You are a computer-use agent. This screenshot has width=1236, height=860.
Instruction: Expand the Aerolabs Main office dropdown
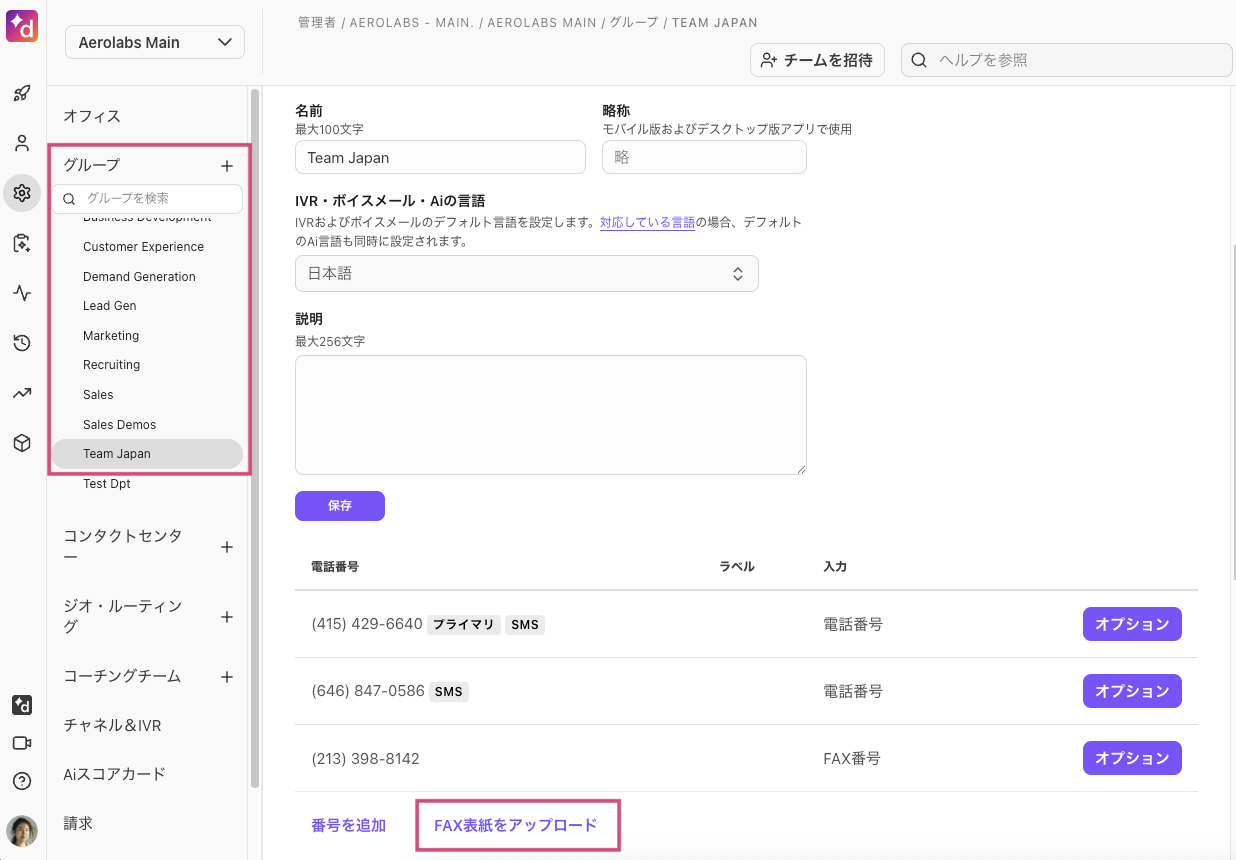155,42
